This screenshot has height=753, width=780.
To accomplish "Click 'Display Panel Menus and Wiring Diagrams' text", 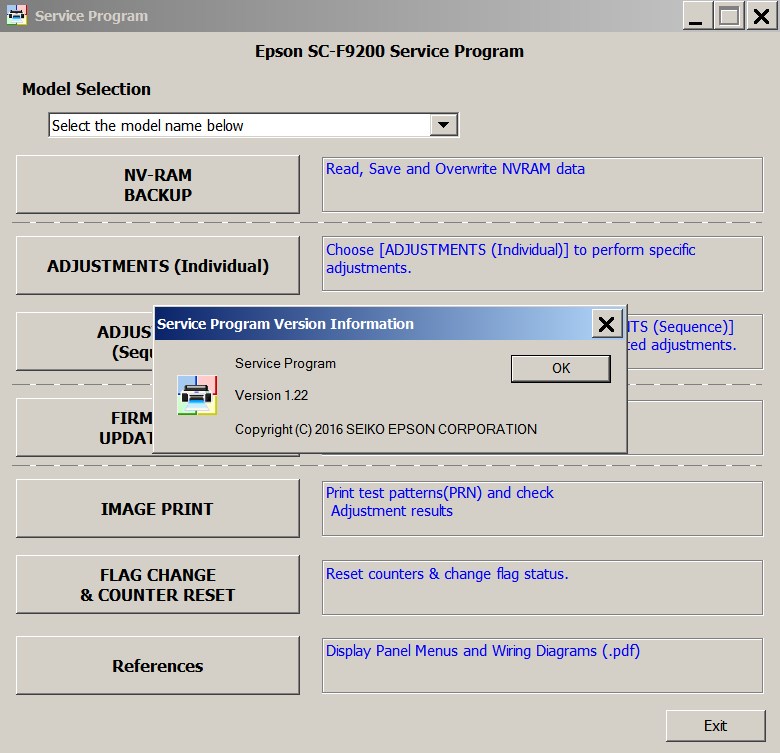I will click(483, 651).
